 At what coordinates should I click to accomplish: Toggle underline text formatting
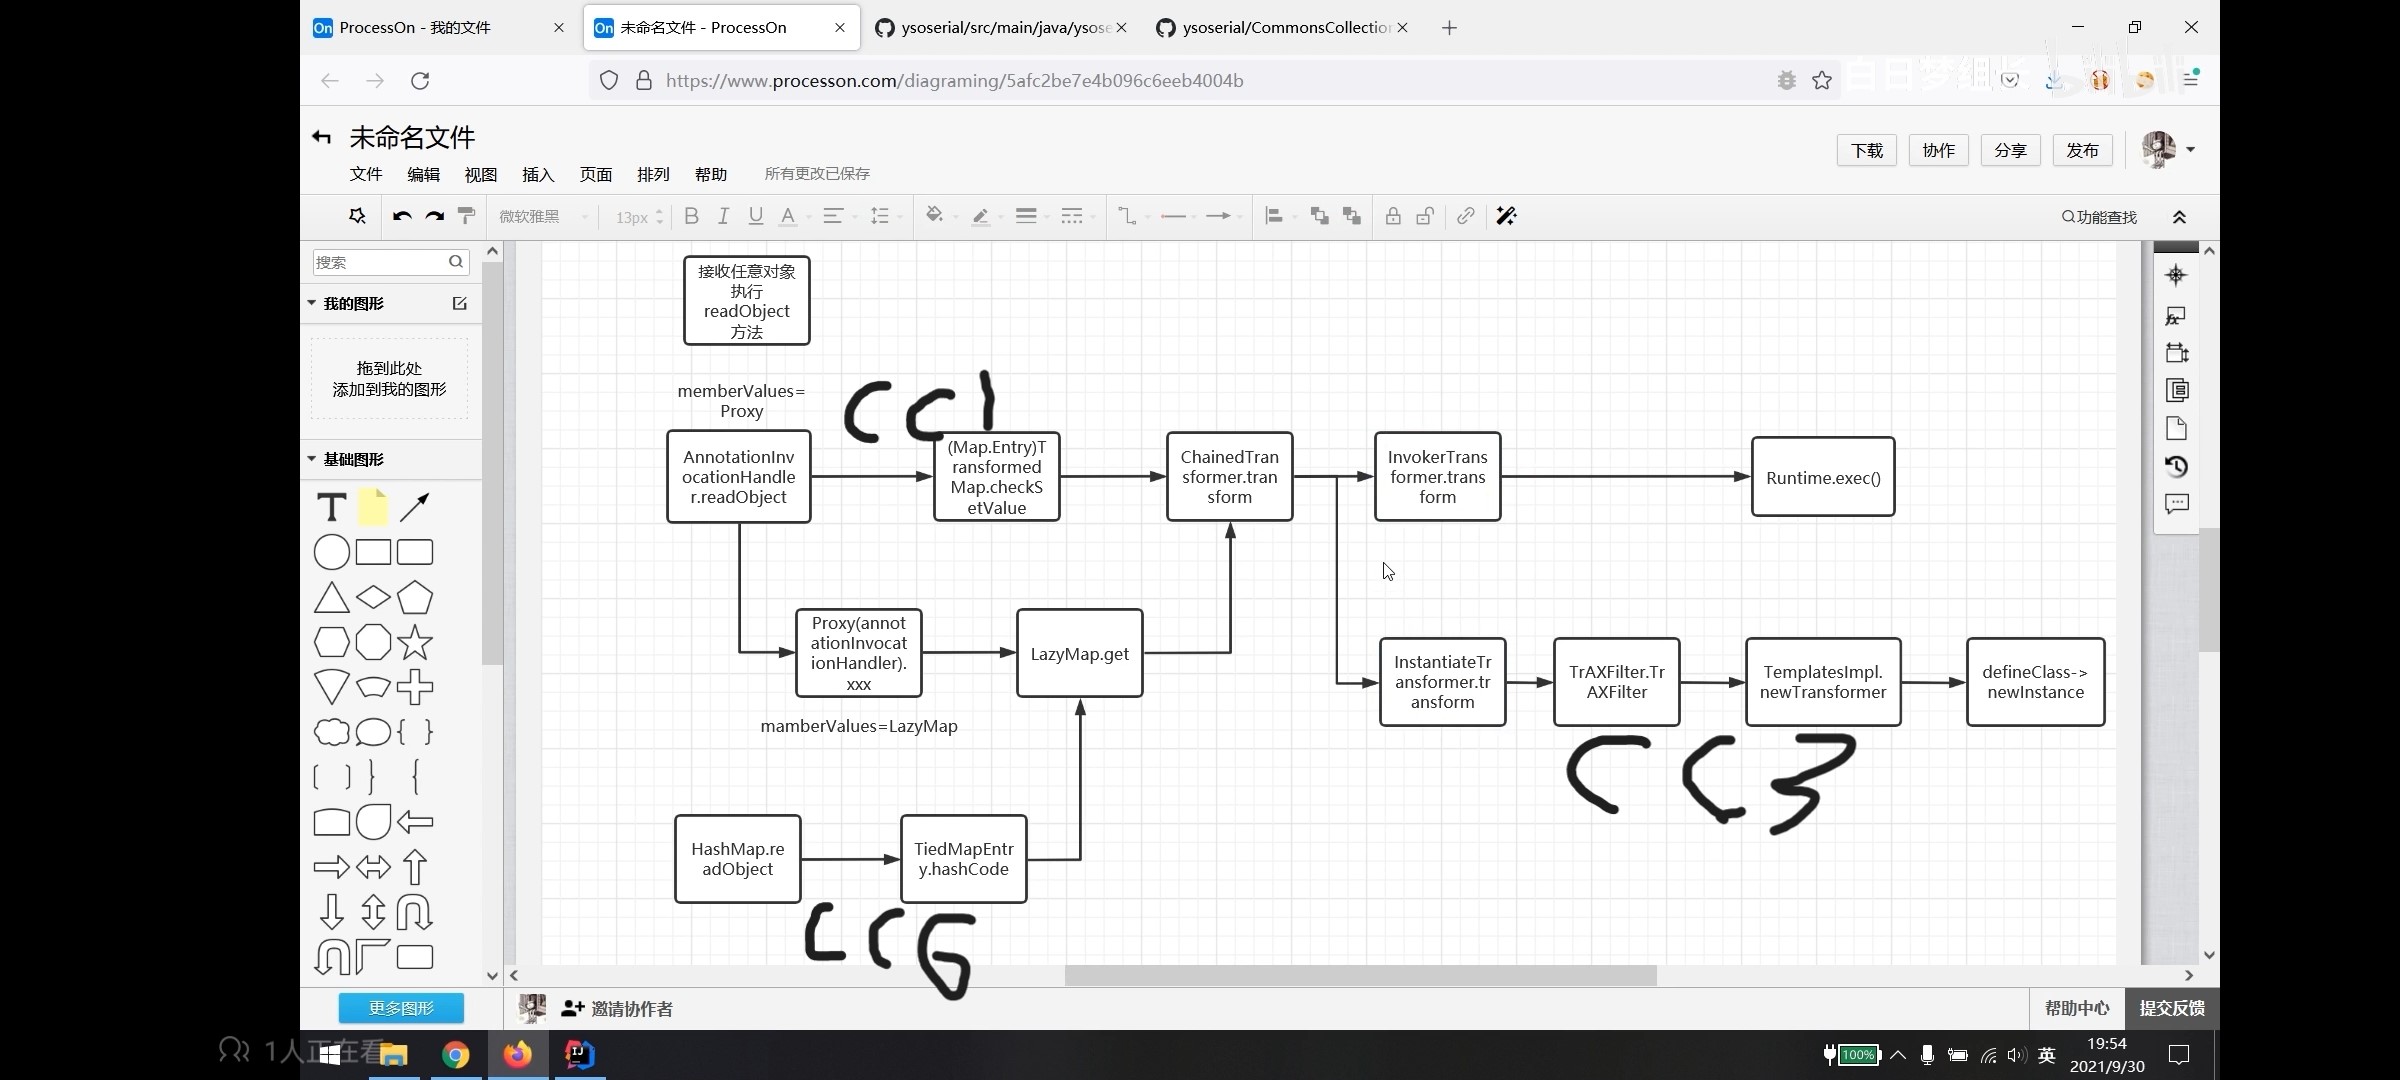(755, 216)
